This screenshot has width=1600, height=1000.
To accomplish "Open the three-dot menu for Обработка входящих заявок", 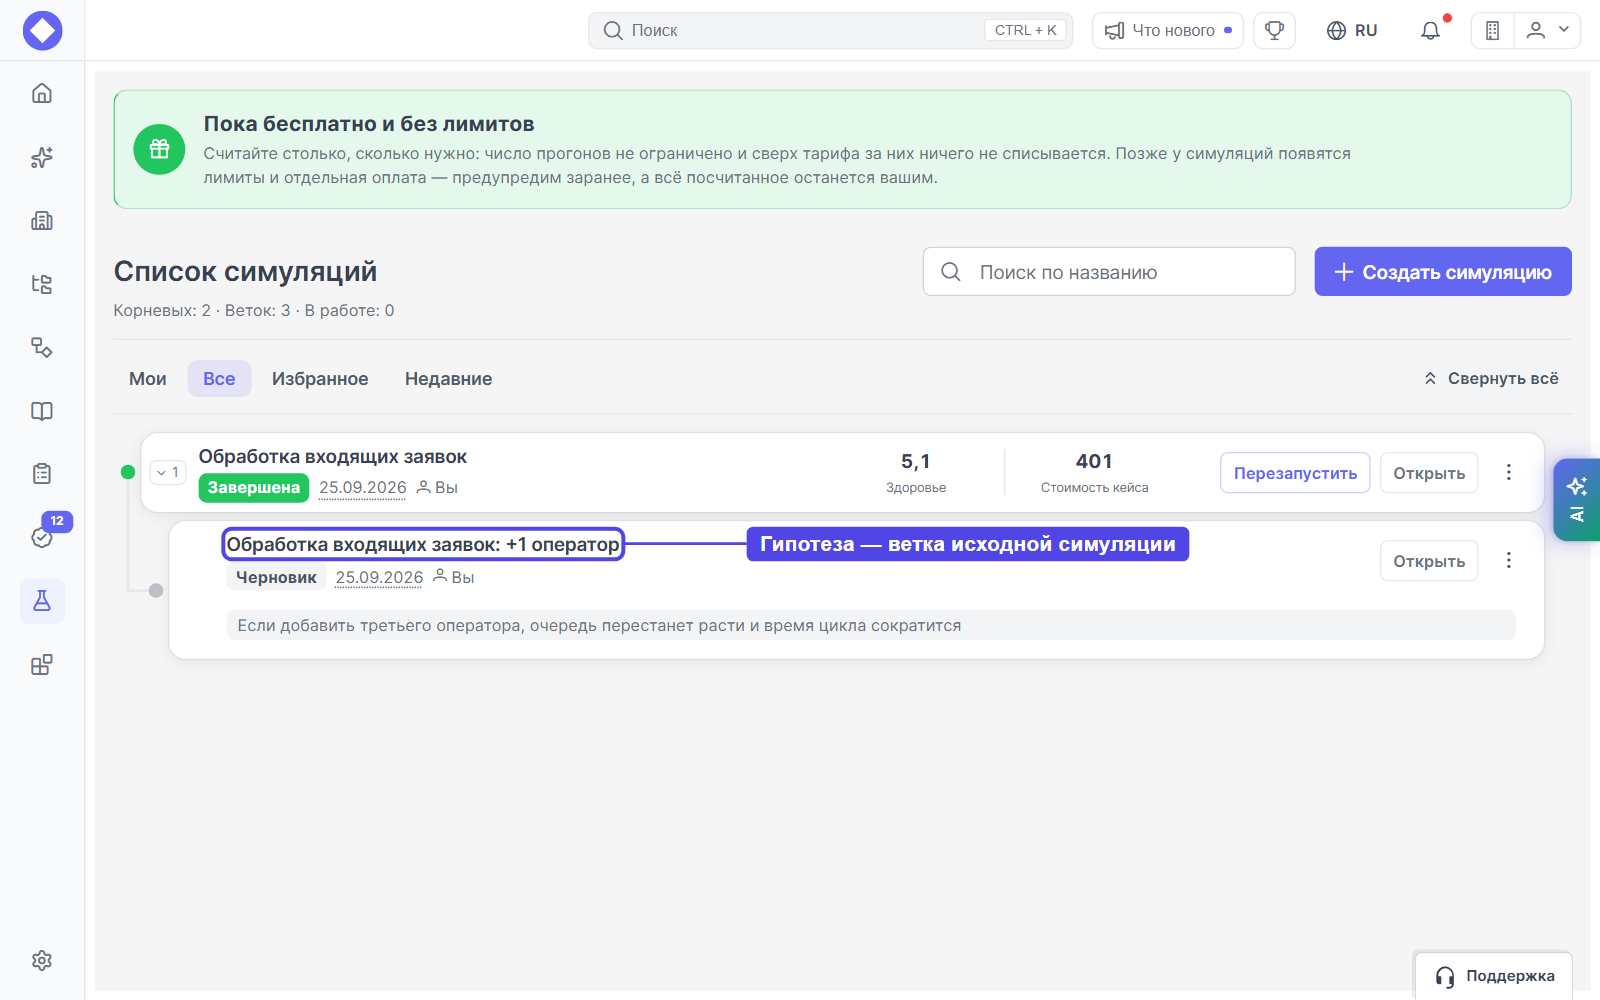I will pos(1509,473).
